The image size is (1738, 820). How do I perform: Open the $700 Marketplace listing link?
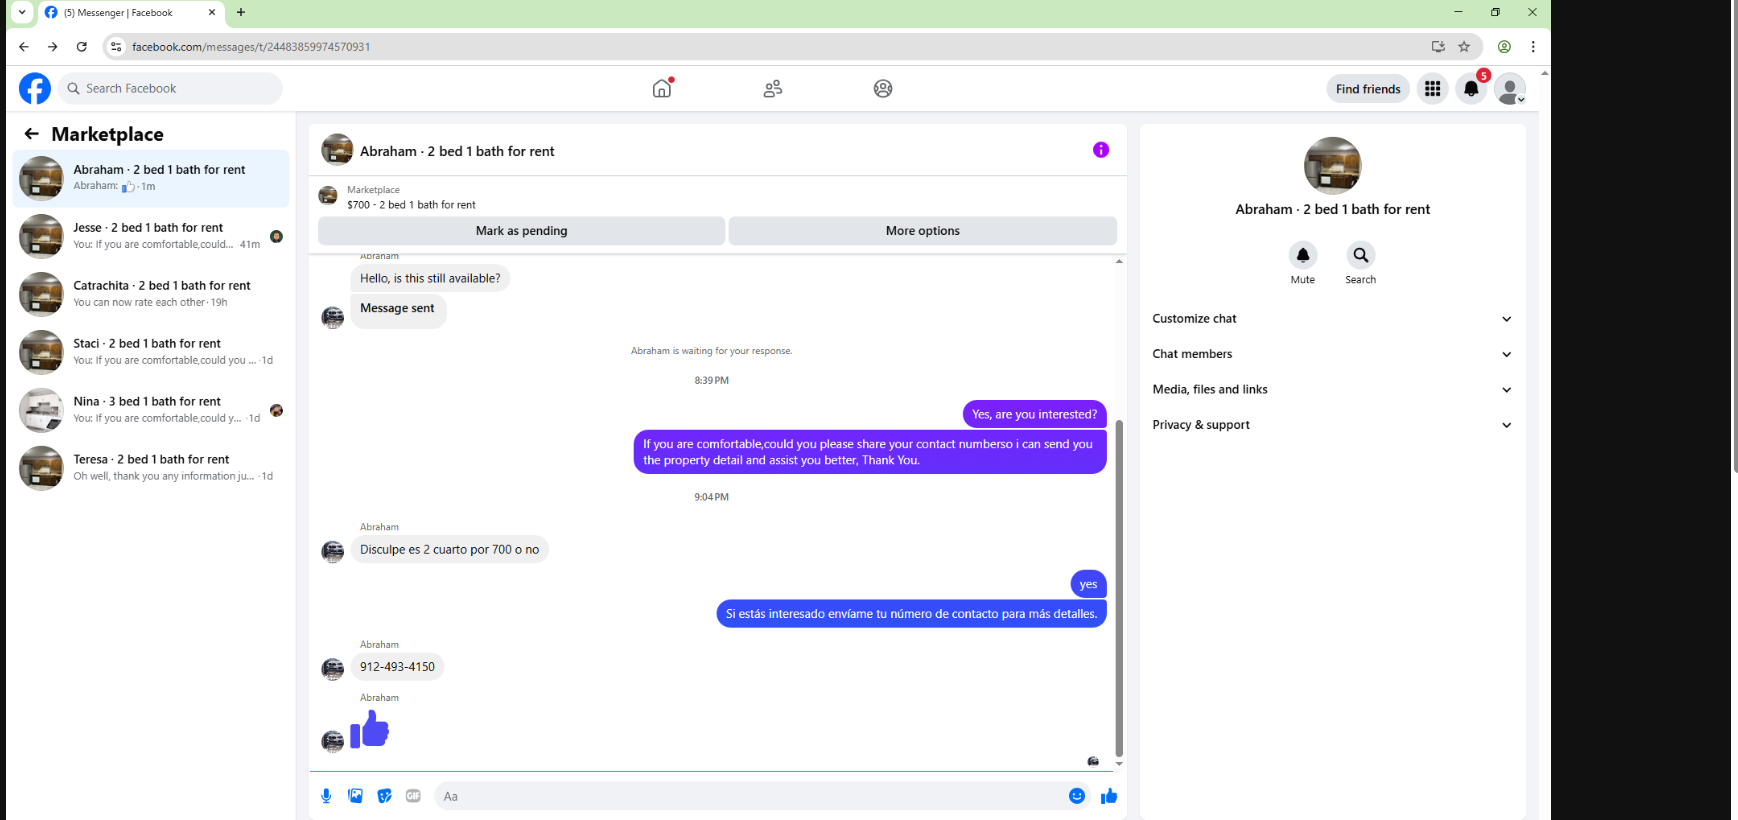pos(411,205)
